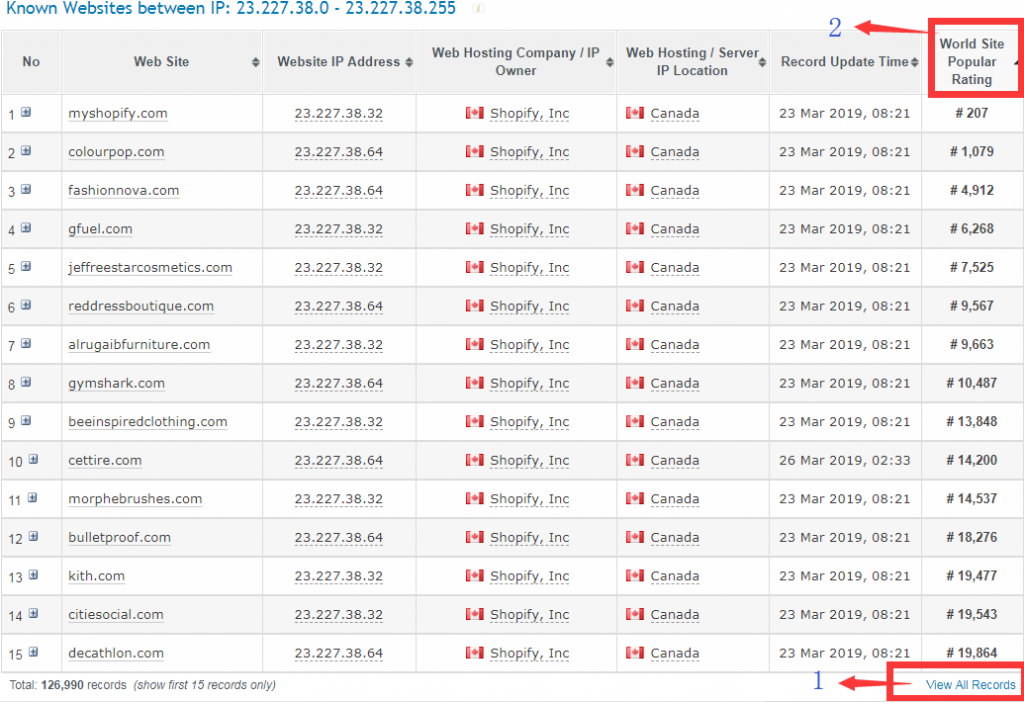
Task: Click IP 23.227.38.64 in colourpop.com row
Action: [x=338, y=152]
